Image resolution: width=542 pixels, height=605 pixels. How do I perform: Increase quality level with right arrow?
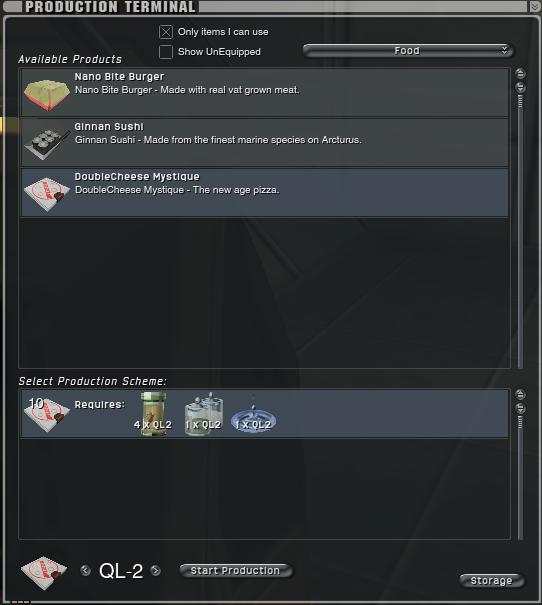(x=155, y=570)
